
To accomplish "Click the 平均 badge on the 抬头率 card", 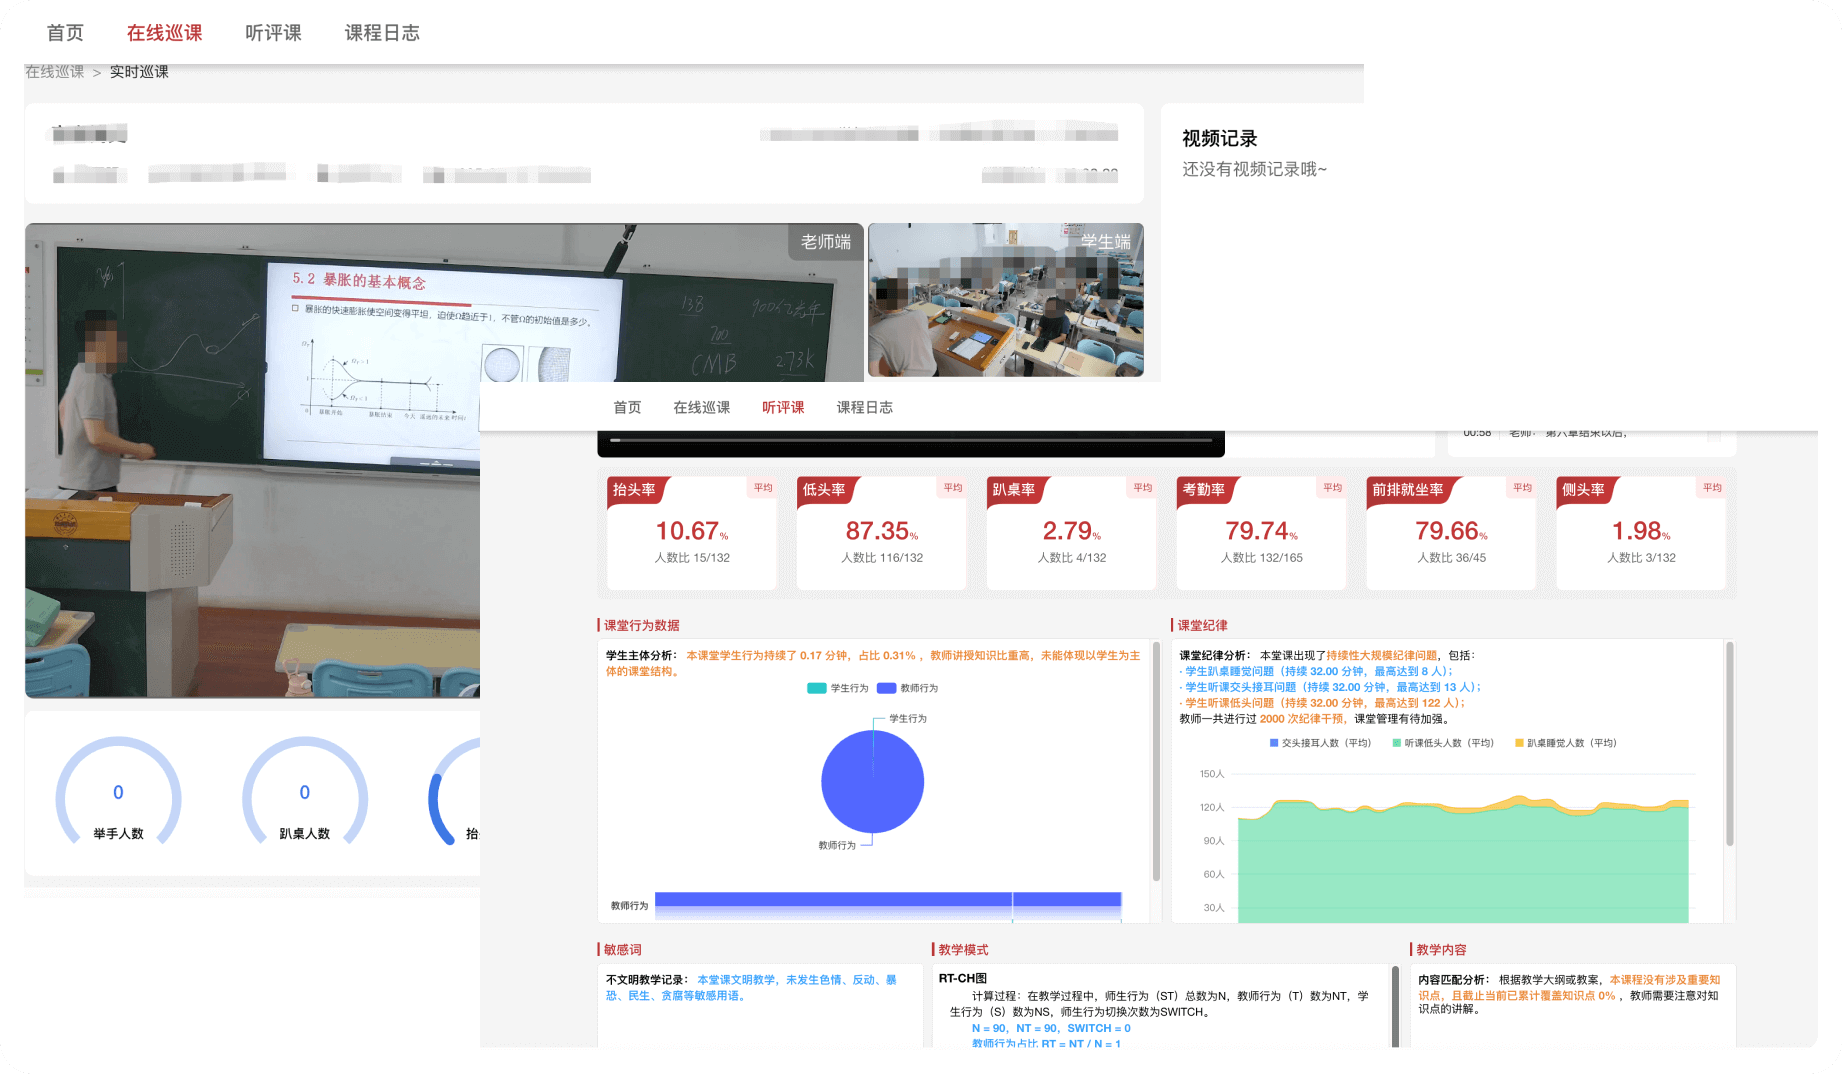I will (x=763, y=487).
